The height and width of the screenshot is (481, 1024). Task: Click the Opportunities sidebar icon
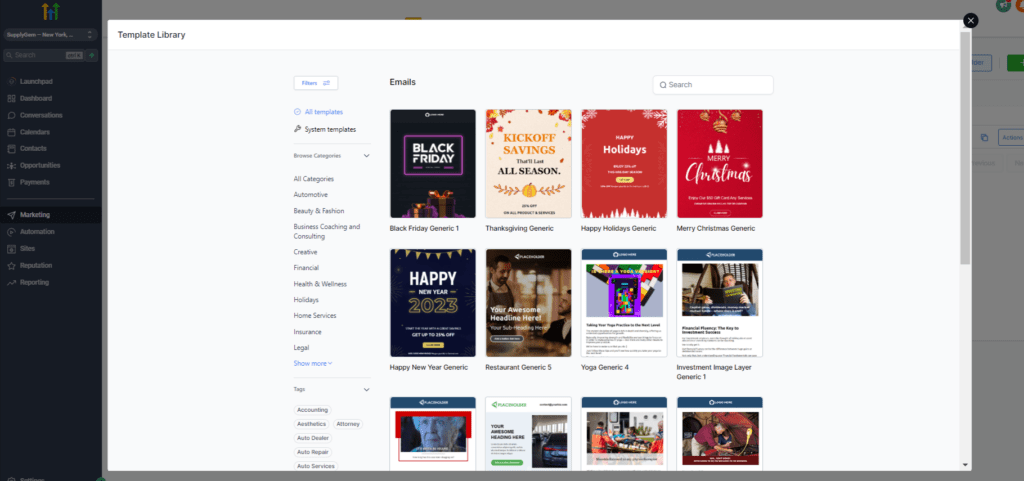(12, 166)
